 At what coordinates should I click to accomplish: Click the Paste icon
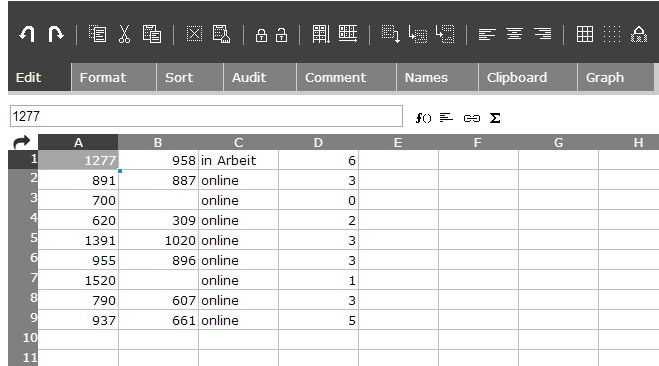point(152,34)
